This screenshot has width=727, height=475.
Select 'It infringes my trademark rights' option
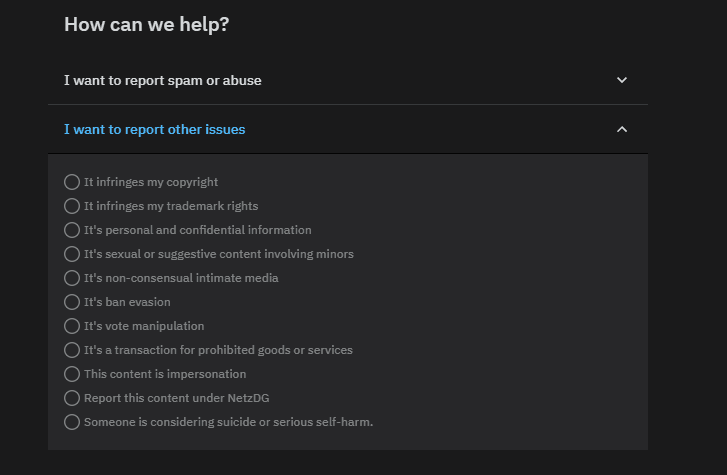pos(72,206)
